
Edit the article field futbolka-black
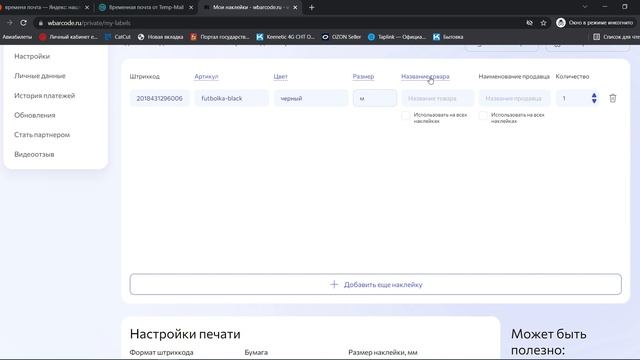coord(231,98)
